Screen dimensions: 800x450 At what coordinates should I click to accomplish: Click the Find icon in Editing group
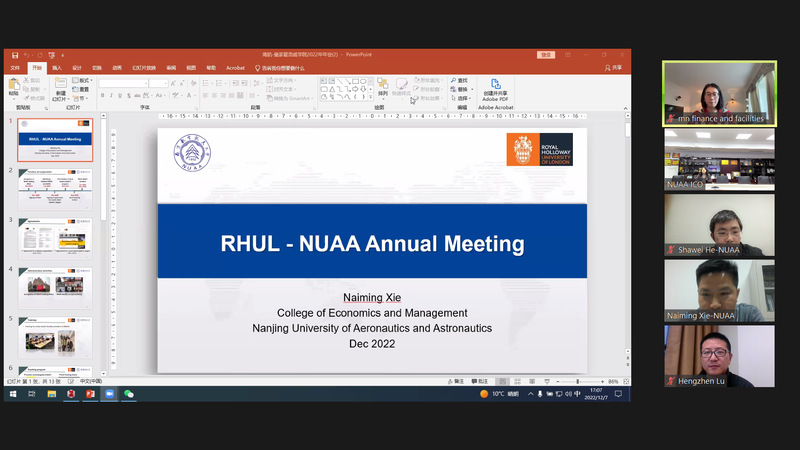pyautogui.click(x=461, y=80)
